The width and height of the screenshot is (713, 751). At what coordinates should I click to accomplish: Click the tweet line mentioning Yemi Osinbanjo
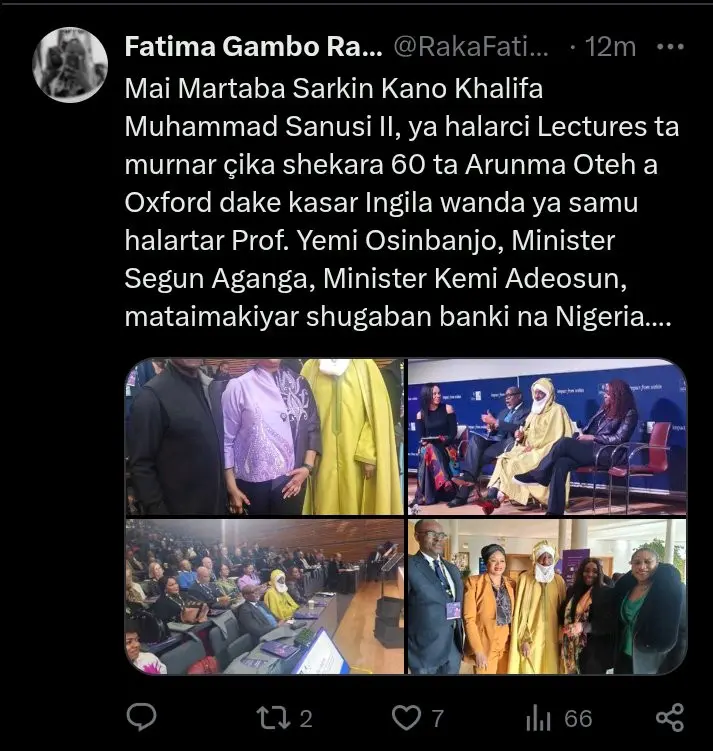tap(370, 240)
